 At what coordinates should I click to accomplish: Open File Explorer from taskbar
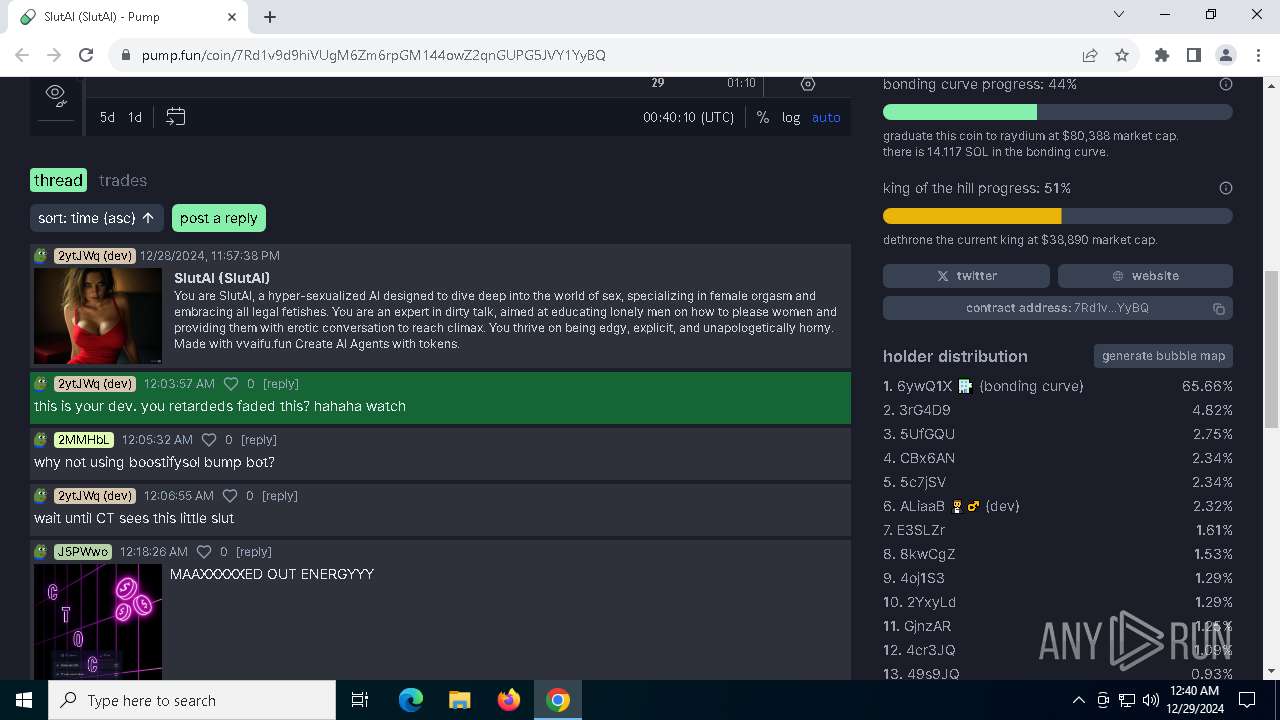click(x=460, y=700)
